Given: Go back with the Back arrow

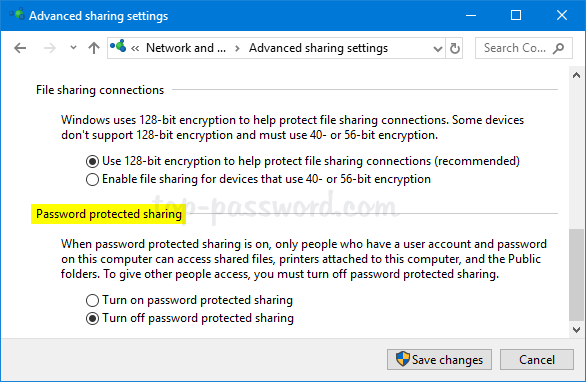Looking at the screenshot, I should point(20,48).
